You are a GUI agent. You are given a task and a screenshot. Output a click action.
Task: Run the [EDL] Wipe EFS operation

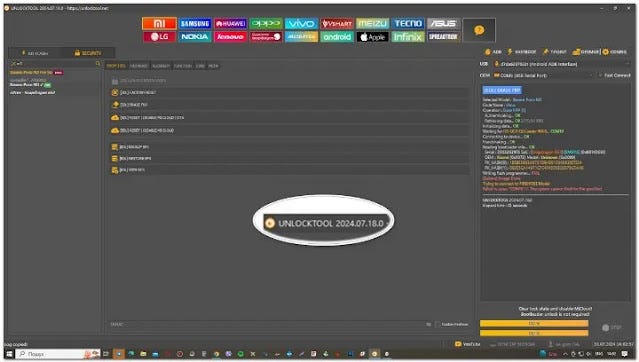click(290, 170)
